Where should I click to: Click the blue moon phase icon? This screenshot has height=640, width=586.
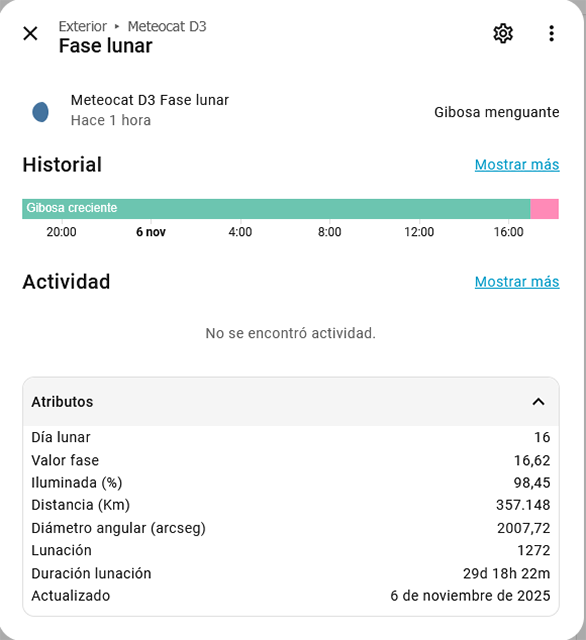point(40,112)
